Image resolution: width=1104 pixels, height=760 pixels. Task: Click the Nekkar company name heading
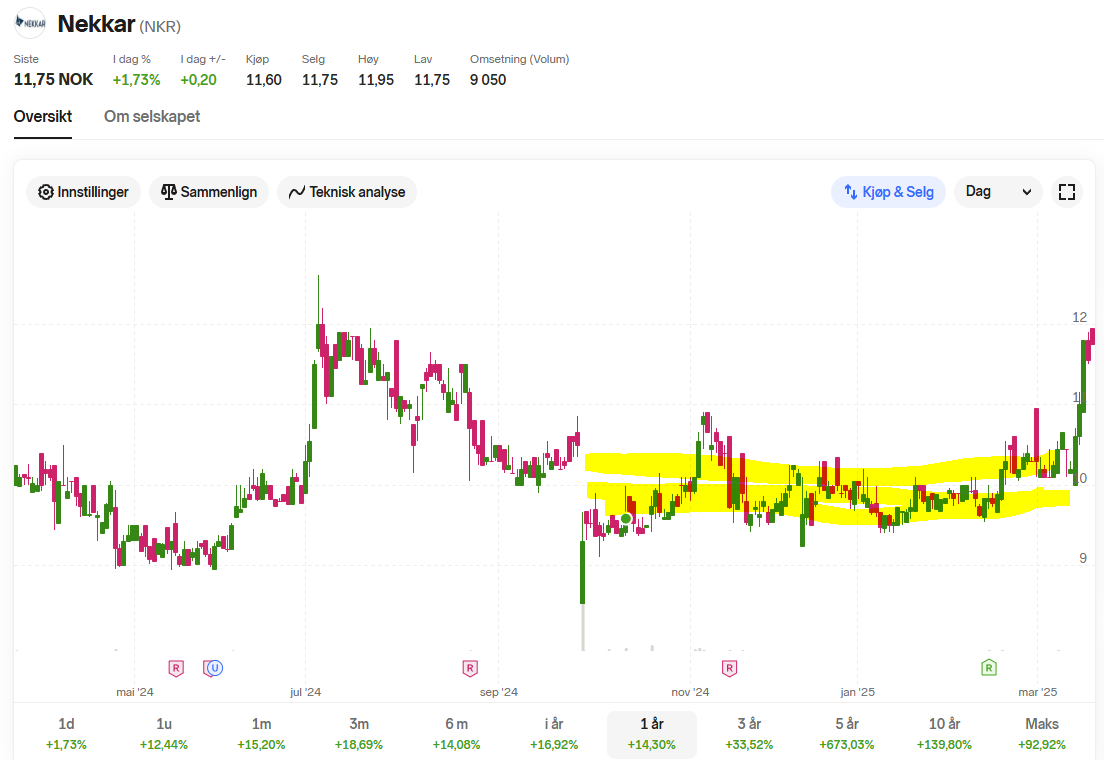(96, 24)
